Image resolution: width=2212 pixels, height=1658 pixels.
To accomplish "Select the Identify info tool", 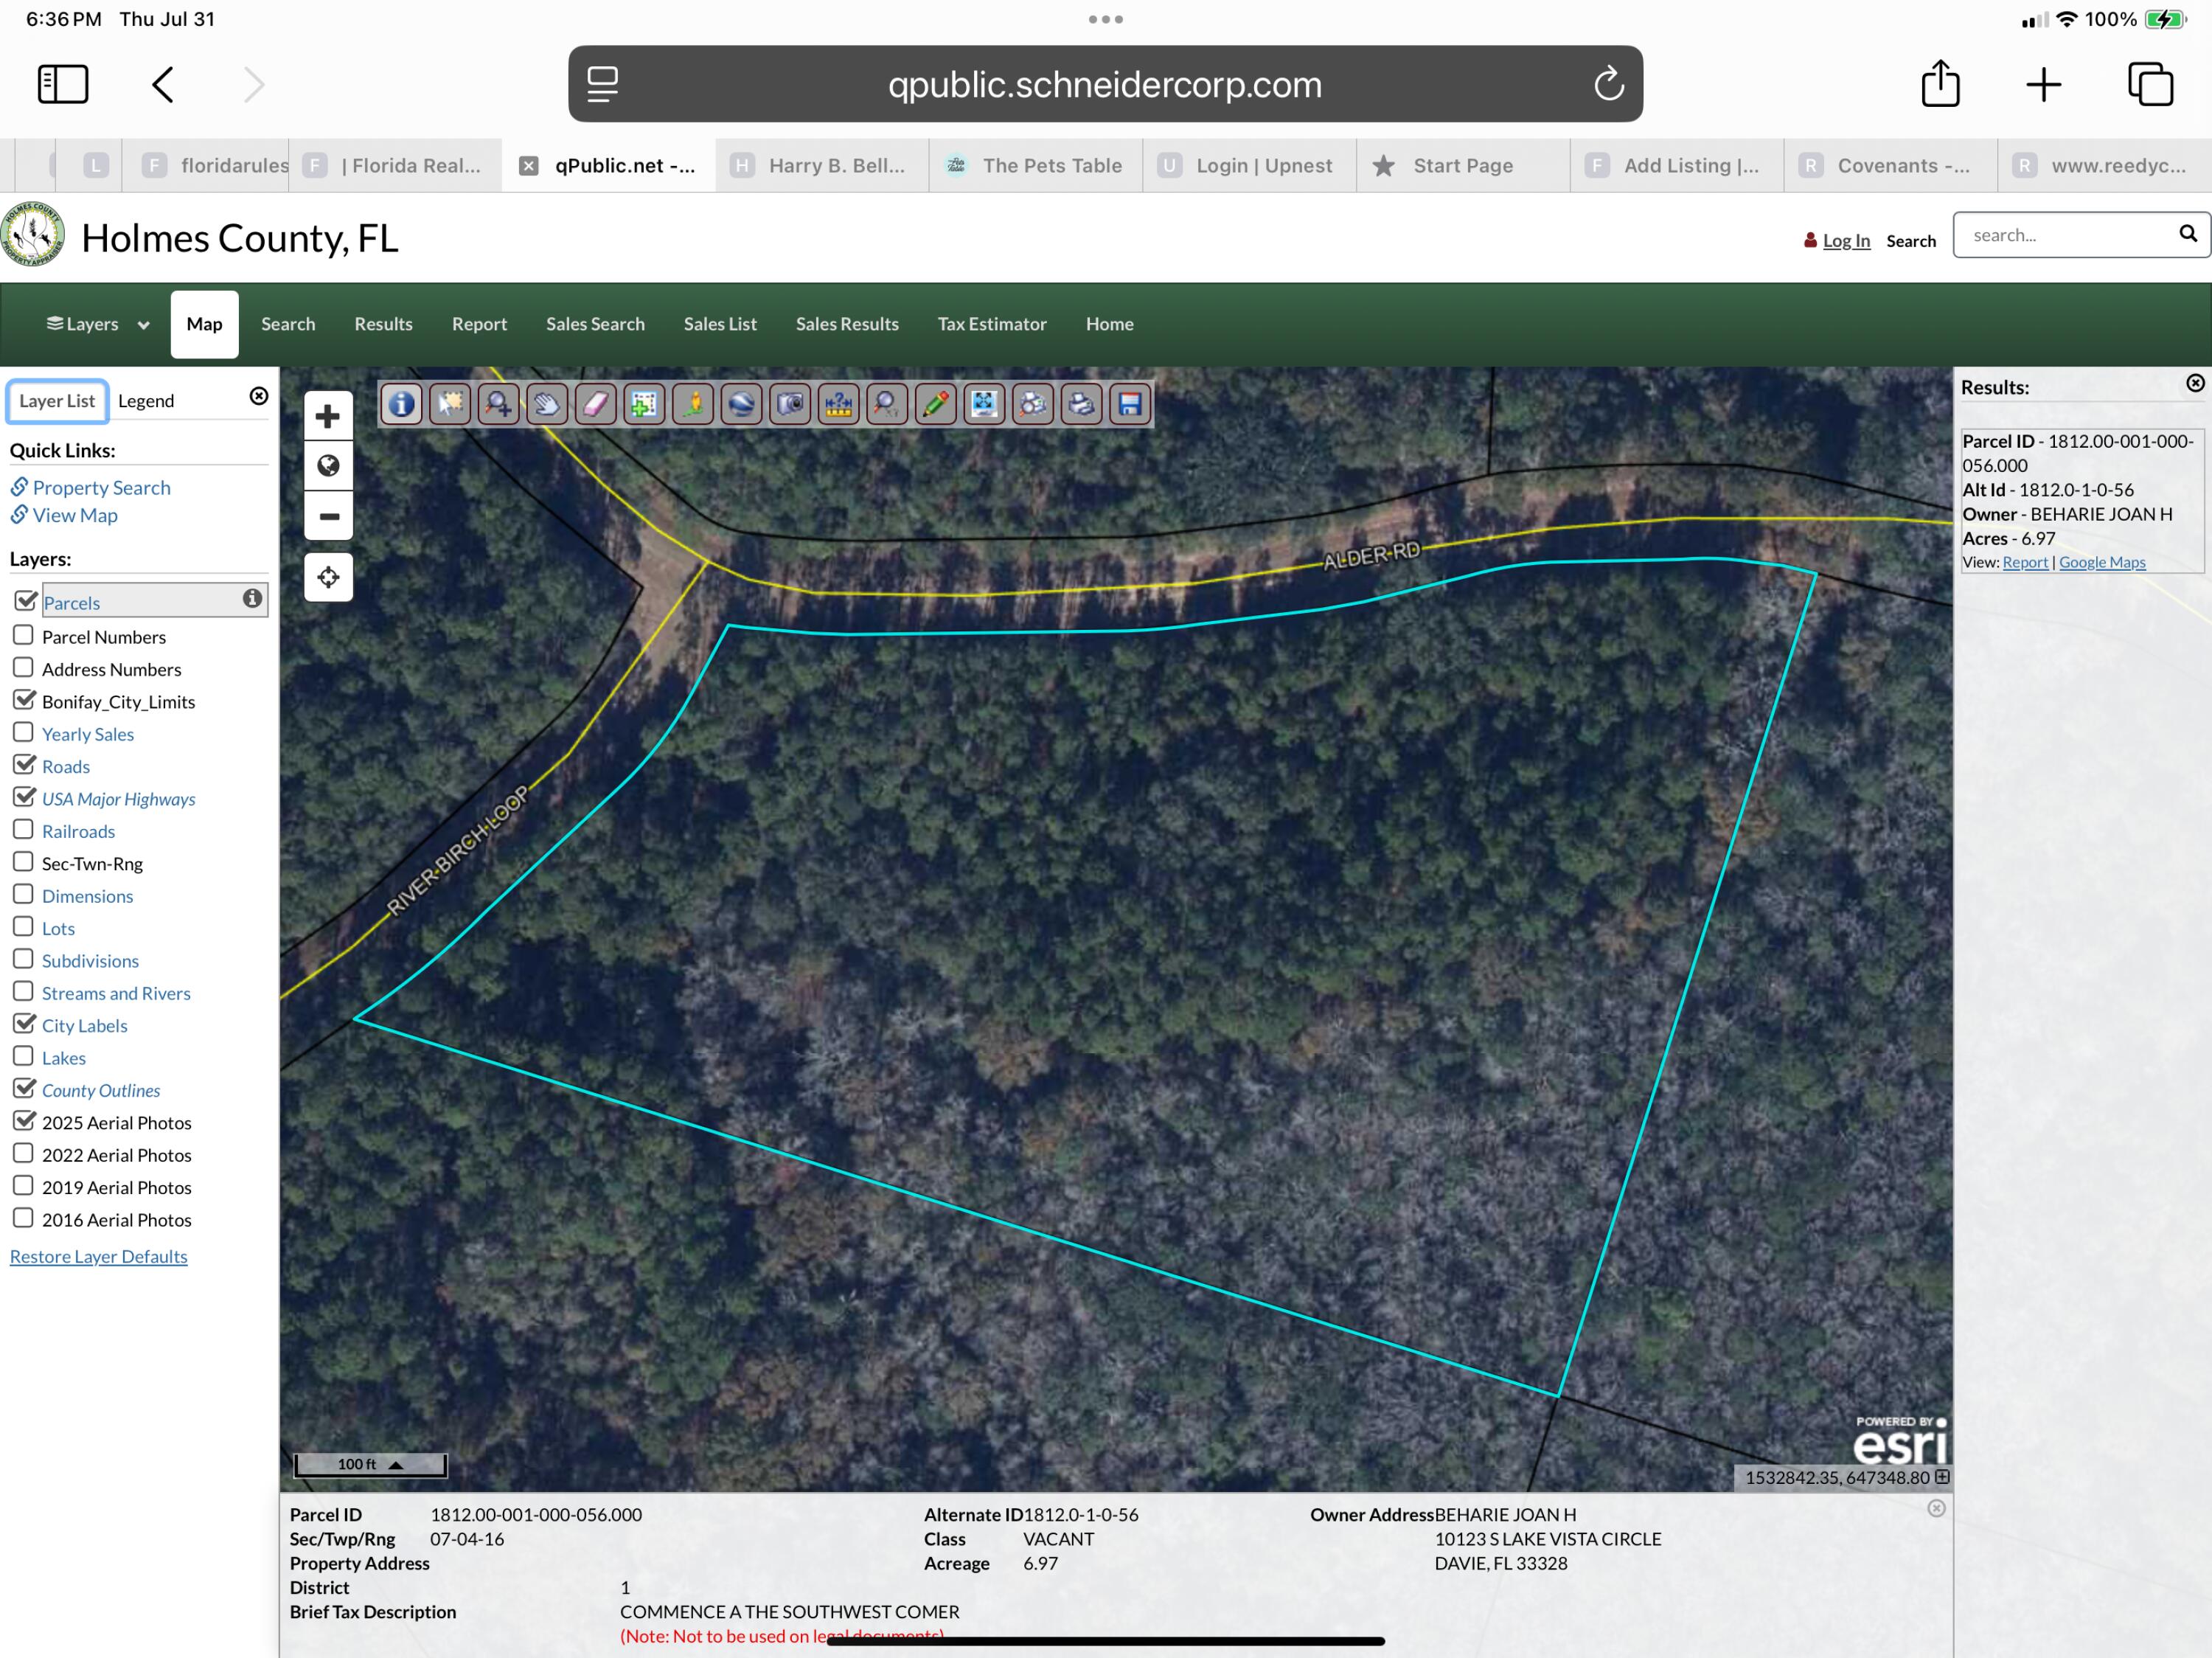I will pos(401,404).
